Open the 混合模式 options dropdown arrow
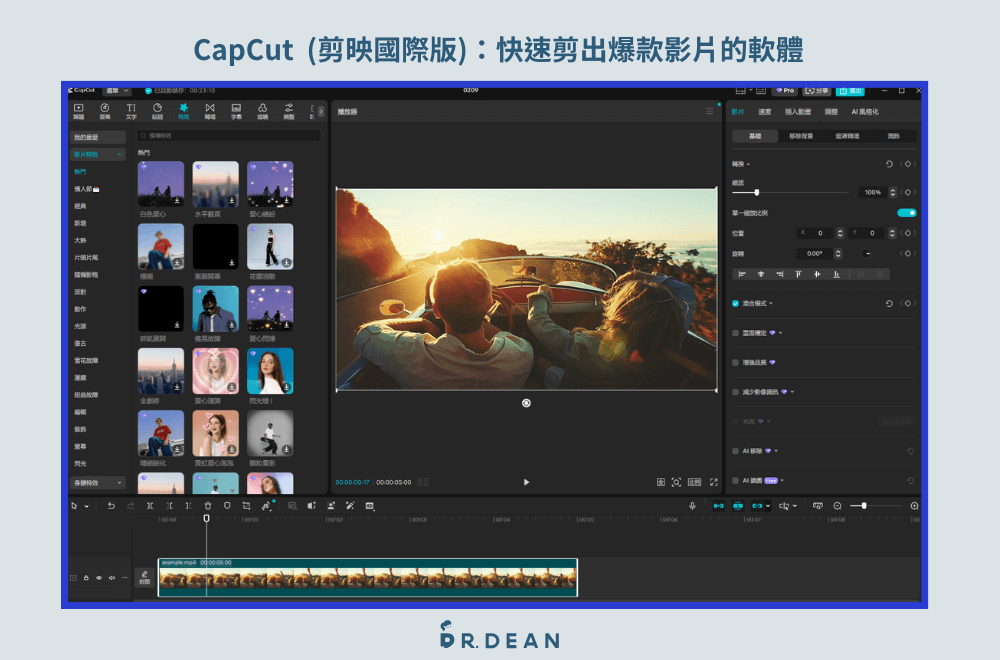 [771, 304]
